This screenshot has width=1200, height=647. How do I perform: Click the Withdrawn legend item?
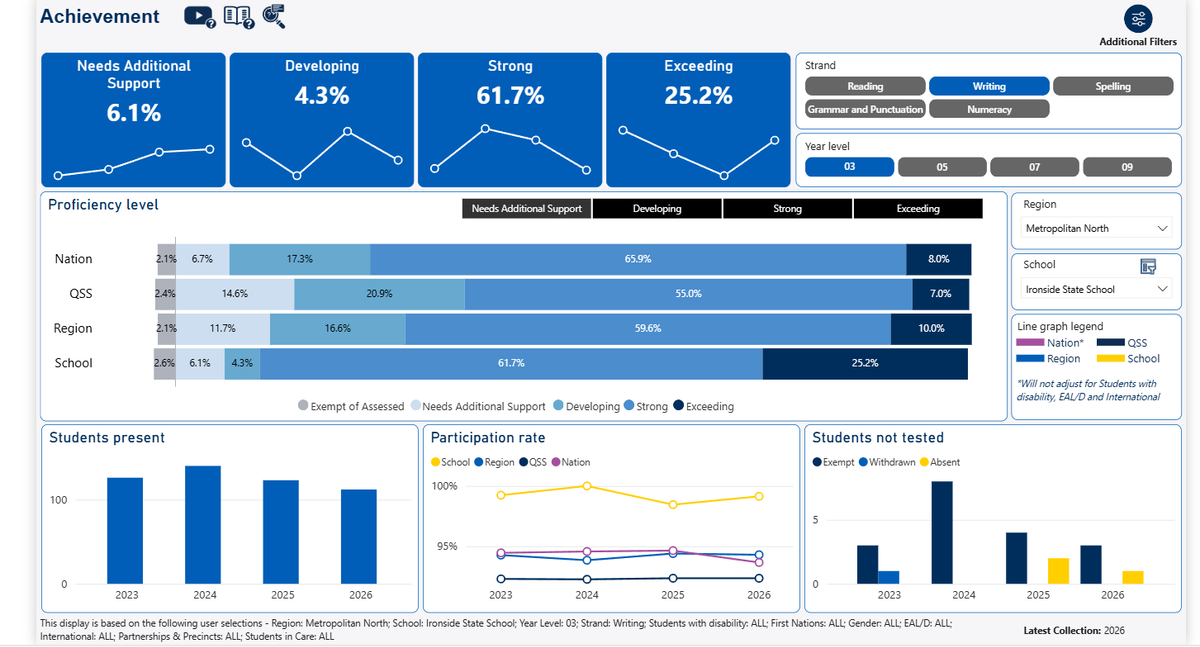(887, 462)
